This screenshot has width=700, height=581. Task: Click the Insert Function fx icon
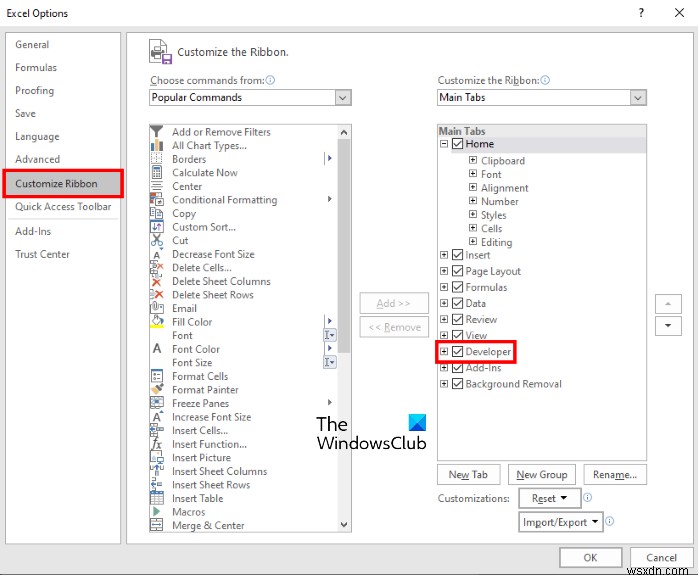pos(156,444)
